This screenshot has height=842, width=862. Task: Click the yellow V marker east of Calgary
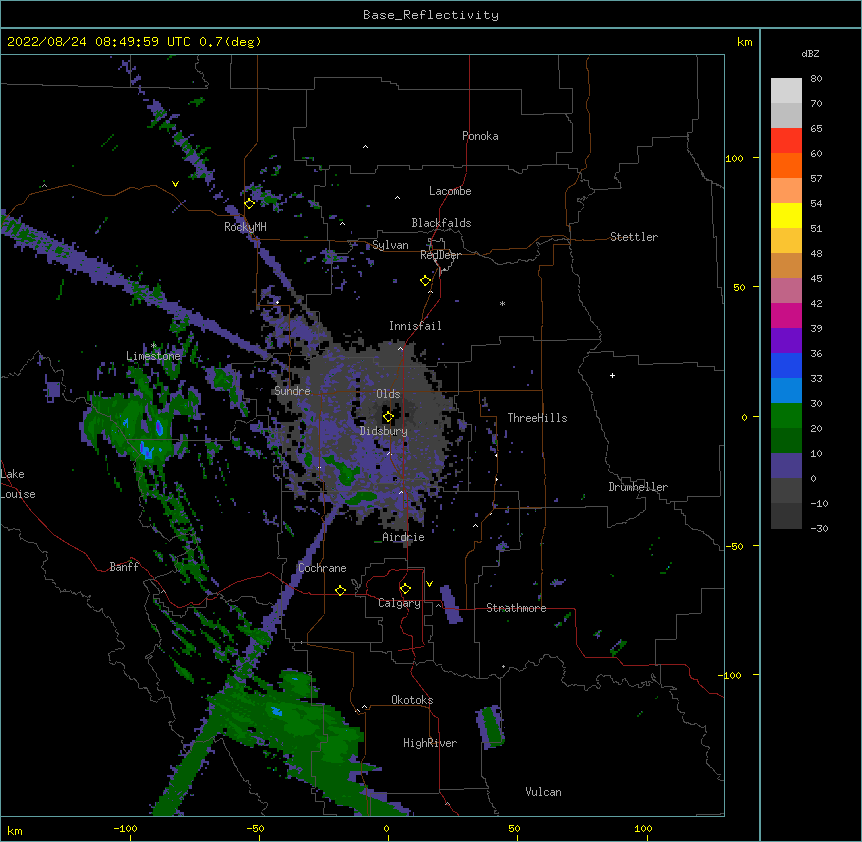[429, 584]
